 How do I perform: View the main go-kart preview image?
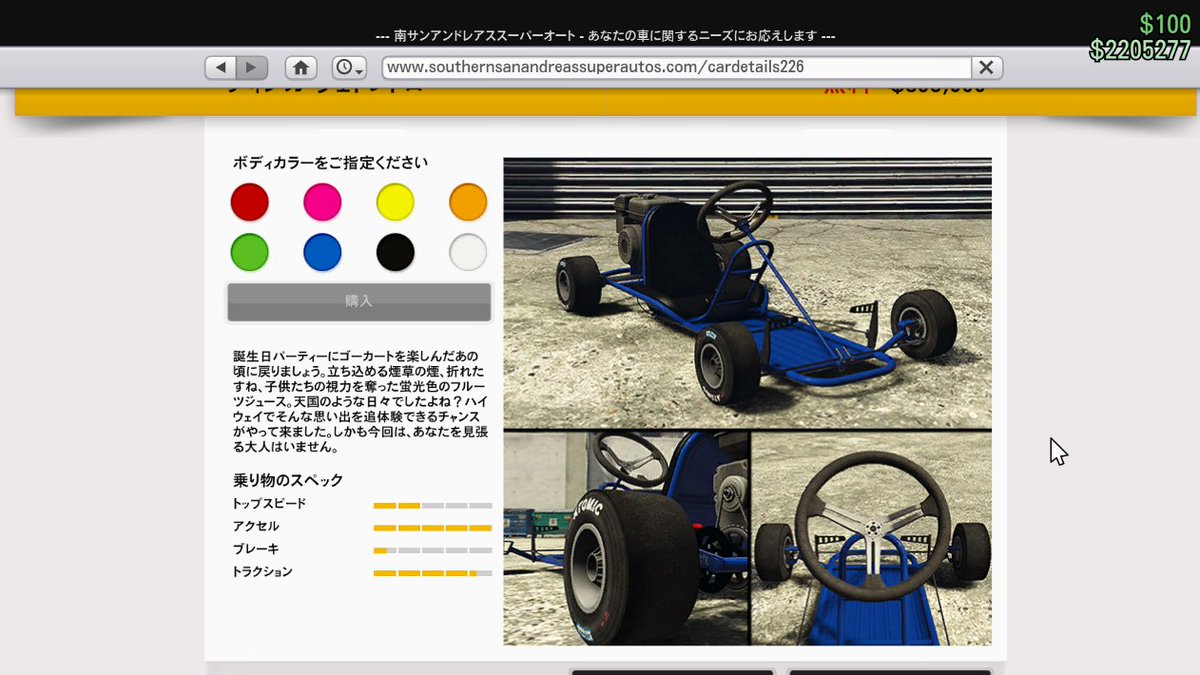(x=747, y=293)
